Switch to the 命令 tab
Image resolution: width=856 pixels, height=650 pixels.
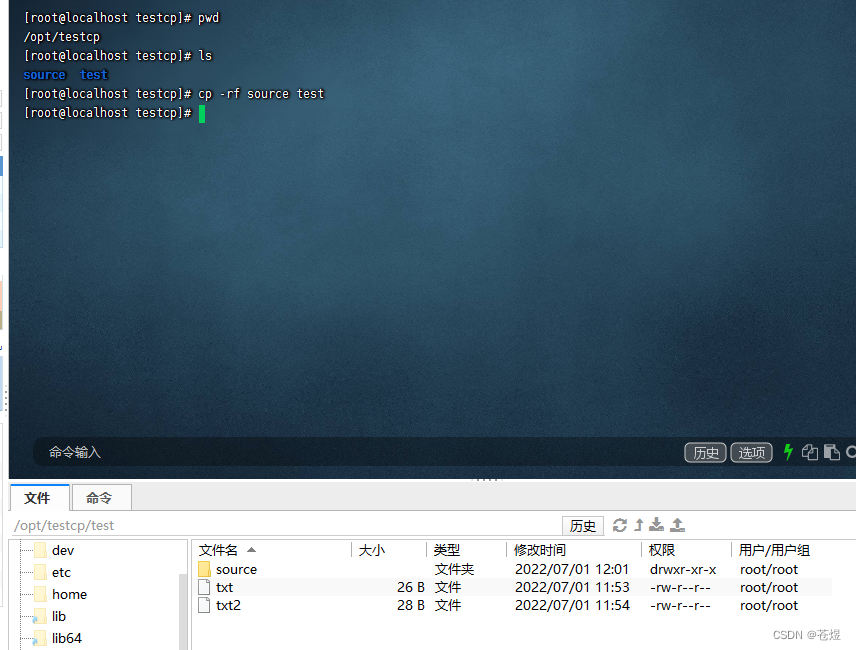(100, 497)
